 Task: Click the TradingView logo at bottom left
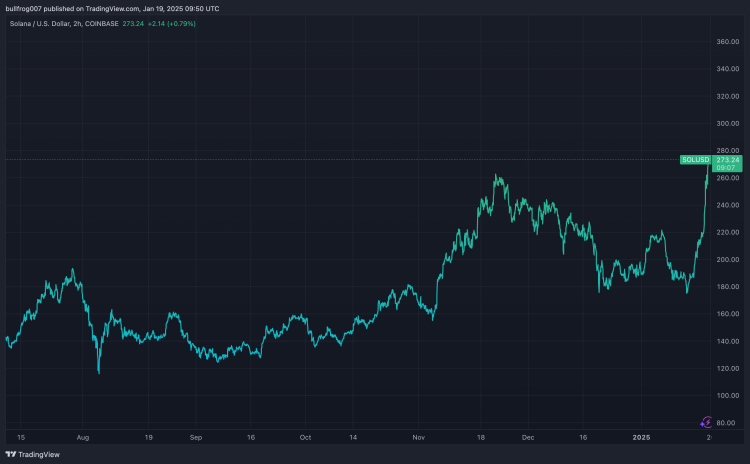pyautogui.click(x=33, y=454)
